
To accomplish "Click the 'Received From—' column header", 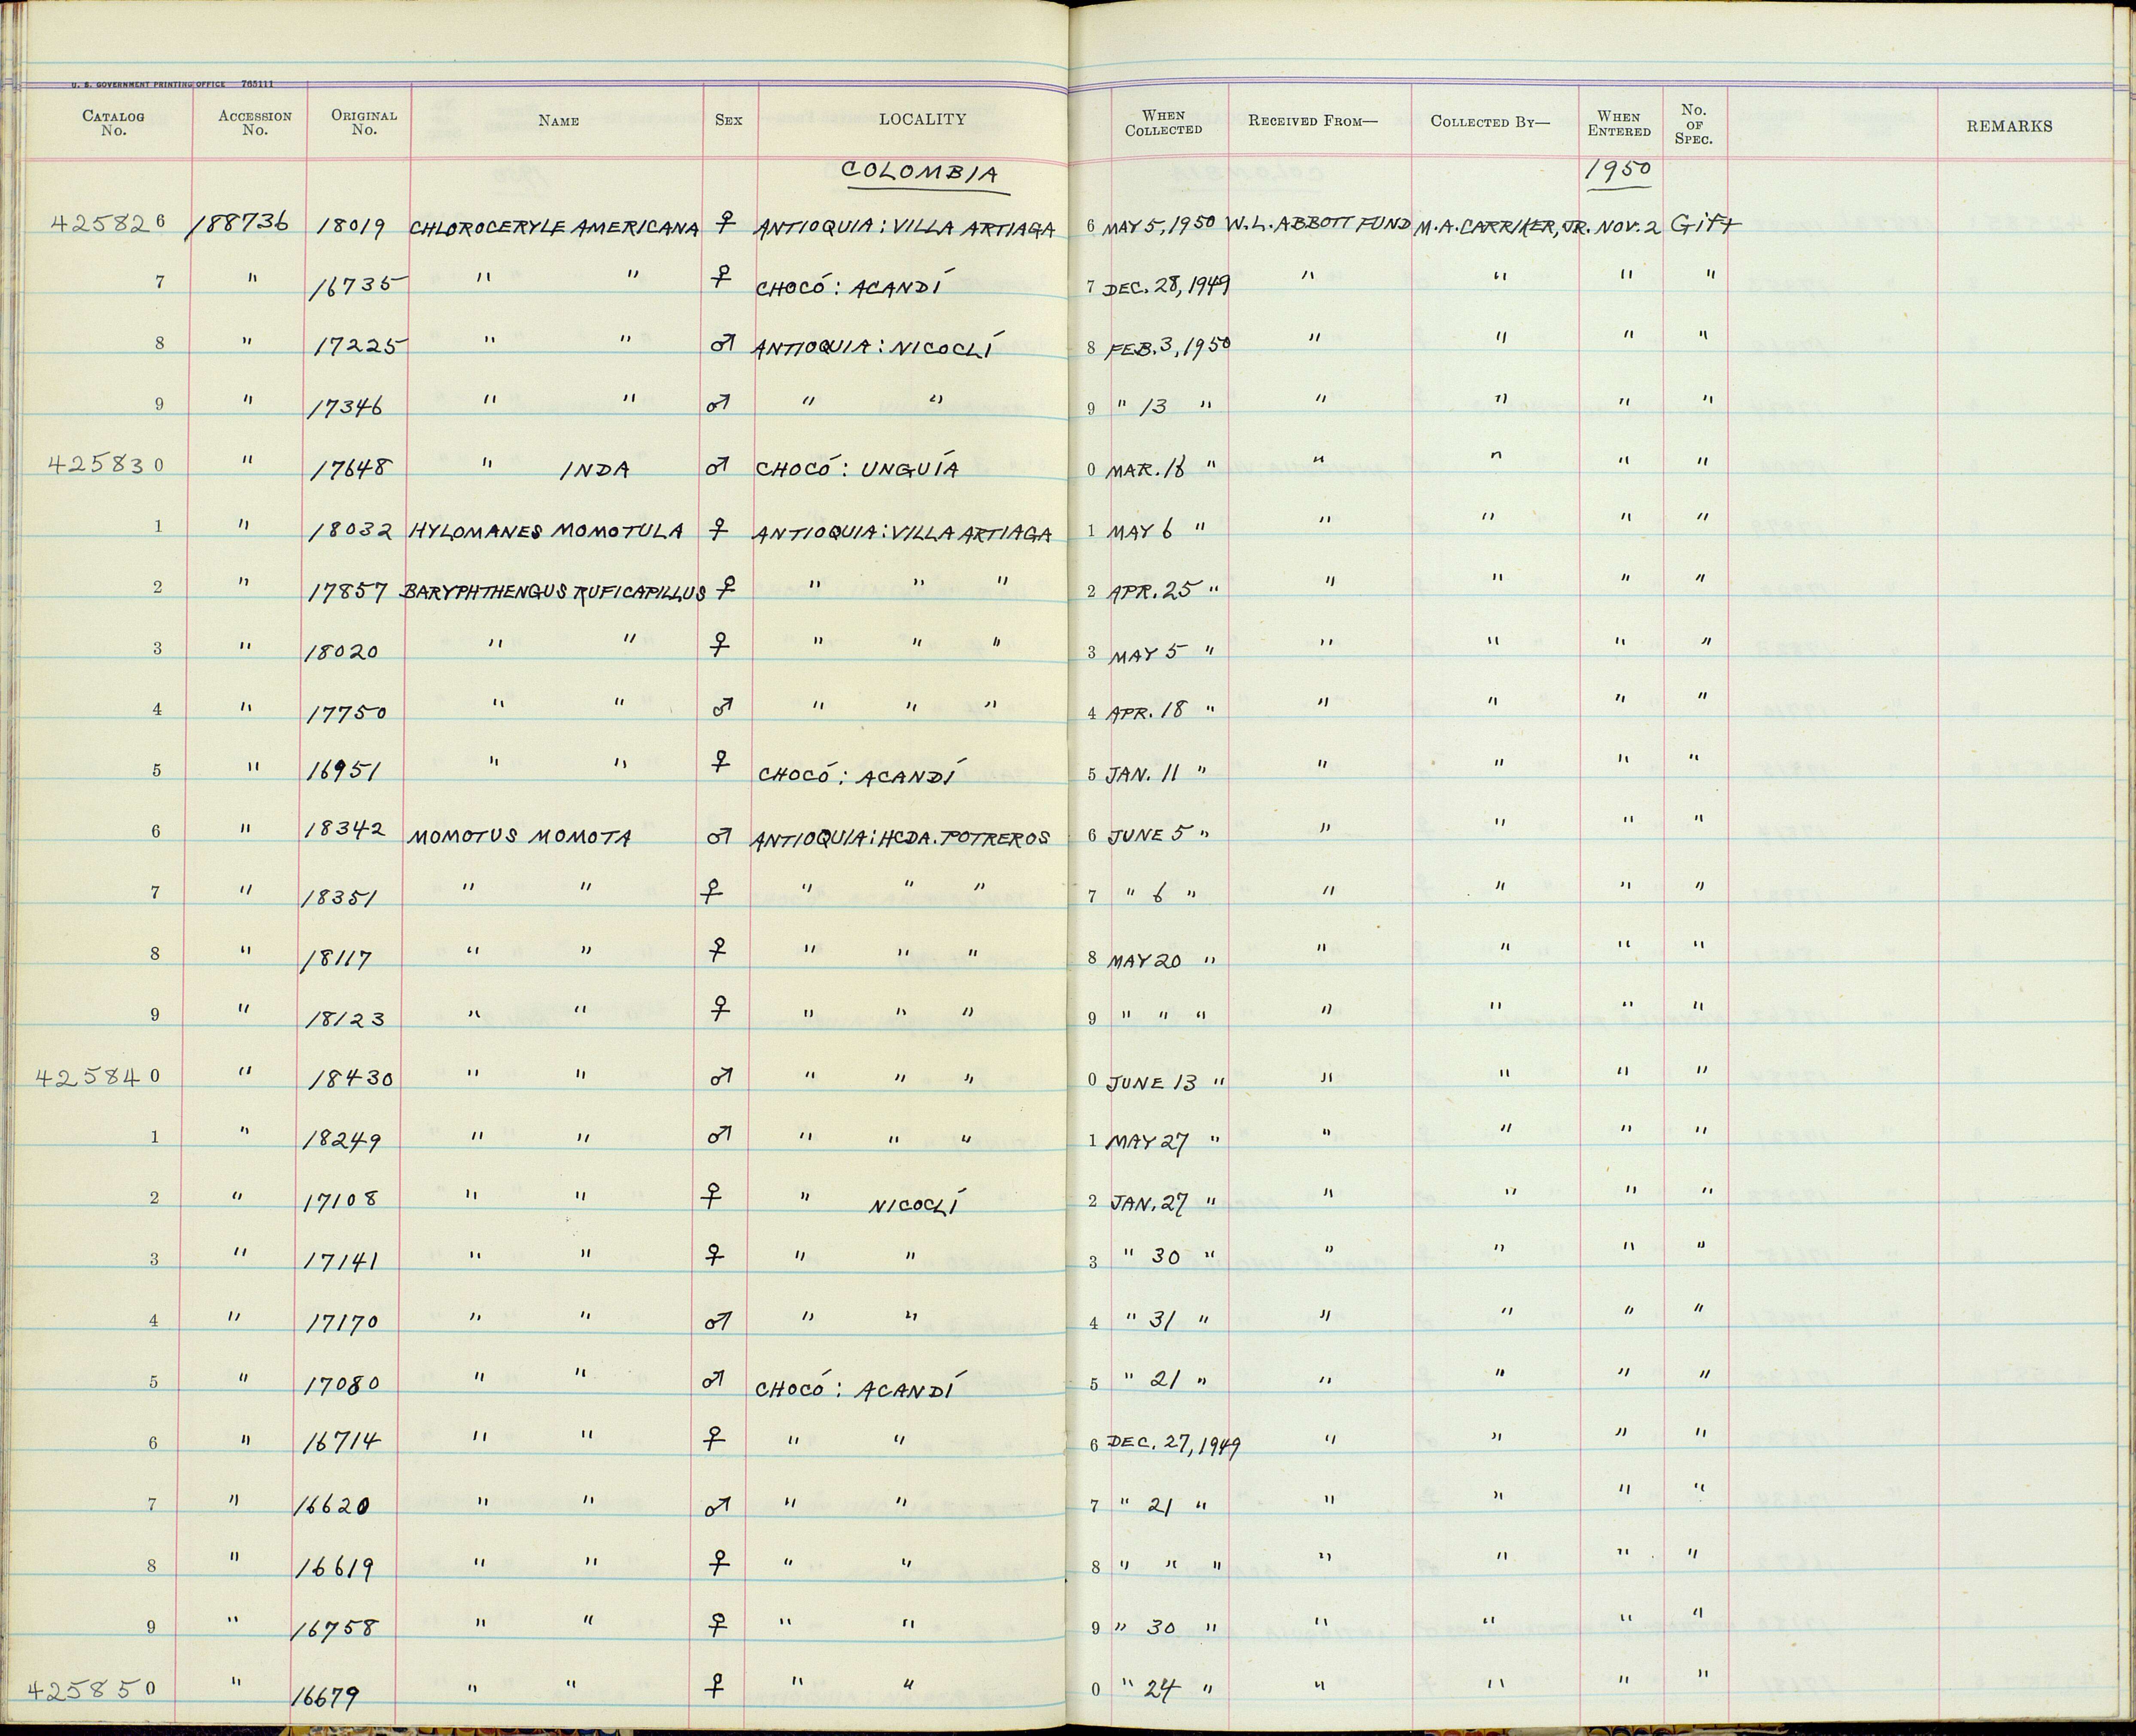I will point(1312,121).
